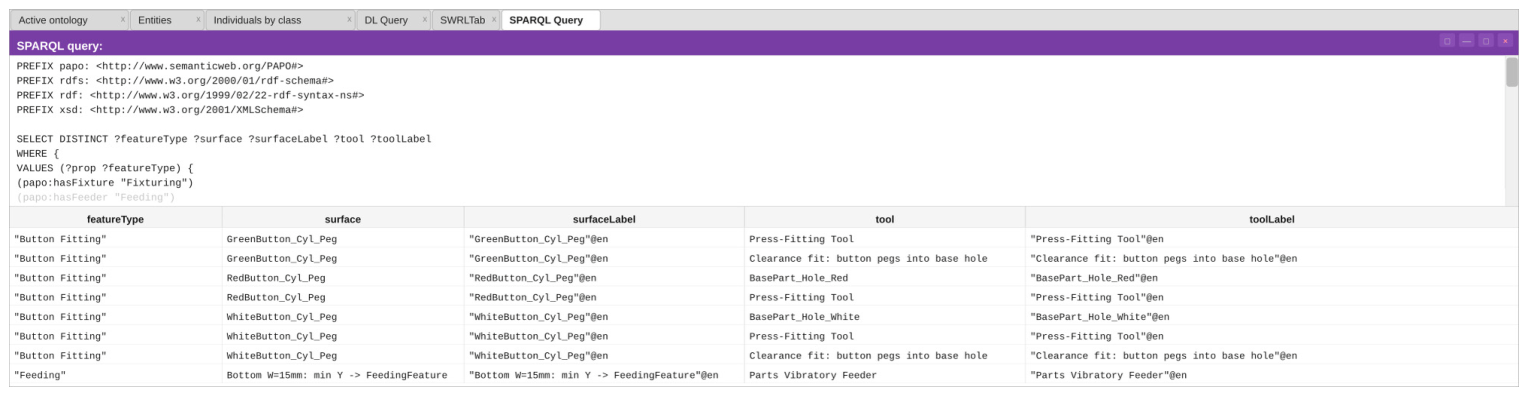The height and width of the screenshot is (395, 1527).
Task: Click the papo:hasFixture "Fixturing" line
Action: coord(105,183)
